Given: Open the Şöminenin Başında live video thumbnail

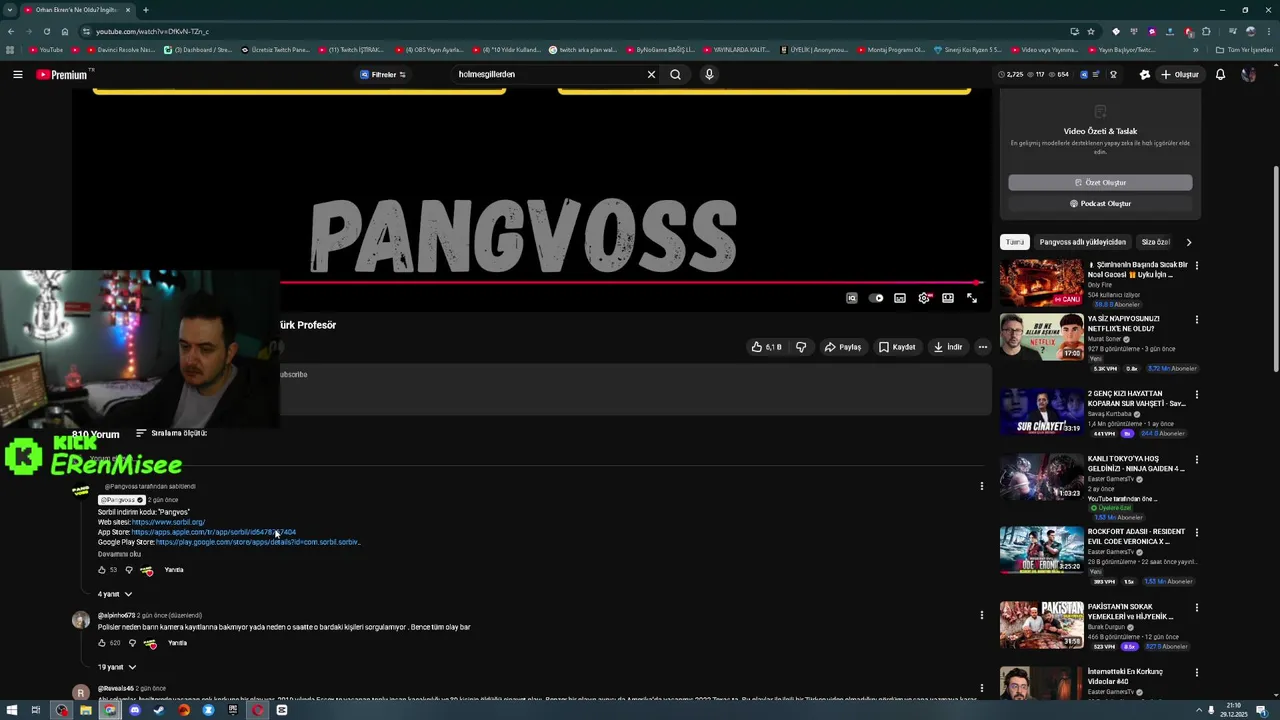Looking at the screenshot, I should point(1041,283).
